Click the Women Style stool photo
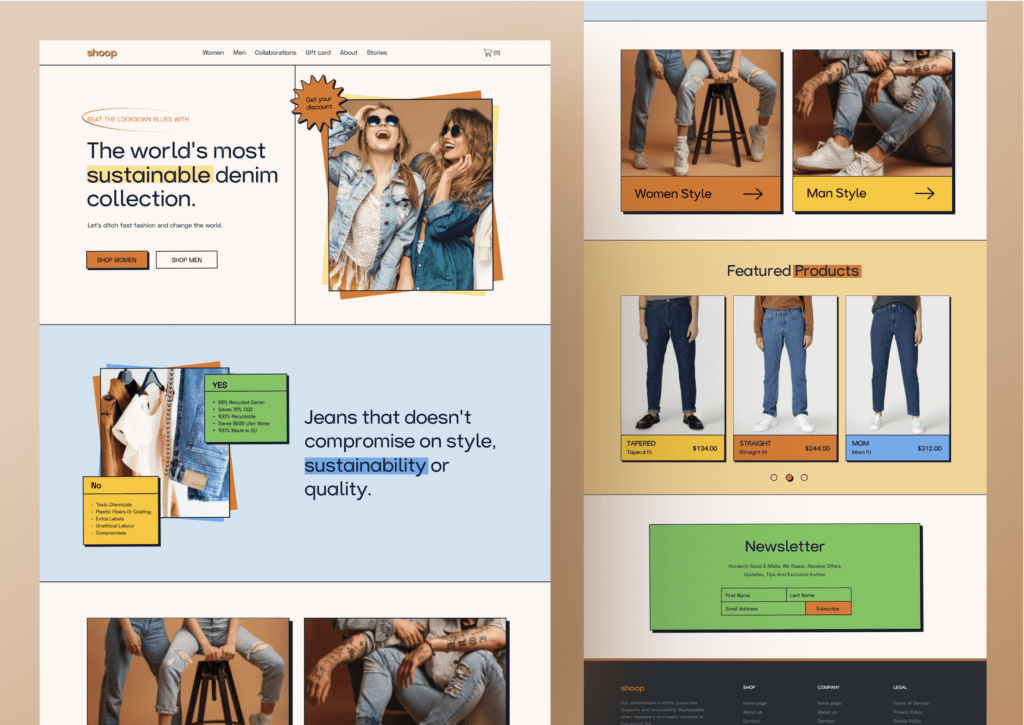Screen dimensions: 1024x725 701,113
